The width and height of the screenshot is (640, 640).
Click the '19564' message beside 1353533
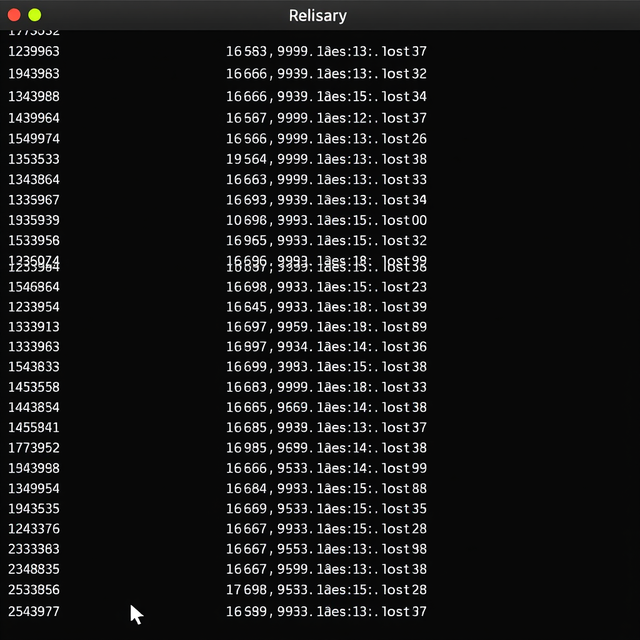[x=247, y=159]
